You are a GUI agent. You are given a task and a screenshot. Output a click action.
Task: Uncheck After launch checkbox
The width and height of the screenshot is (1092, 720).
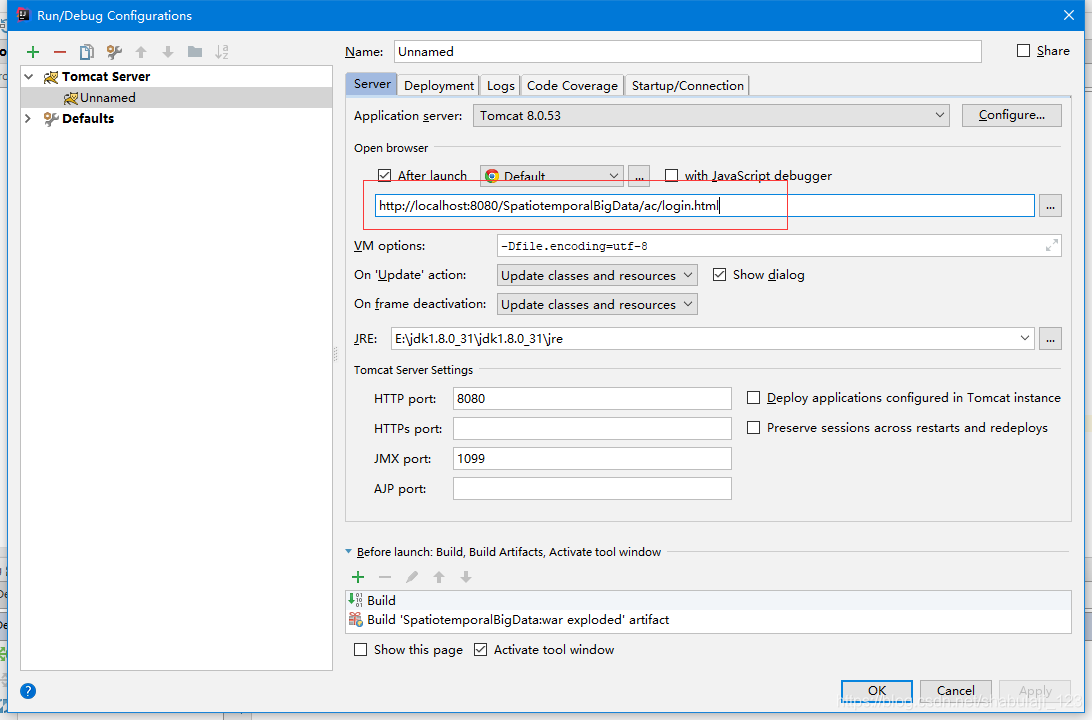(384, 175)
